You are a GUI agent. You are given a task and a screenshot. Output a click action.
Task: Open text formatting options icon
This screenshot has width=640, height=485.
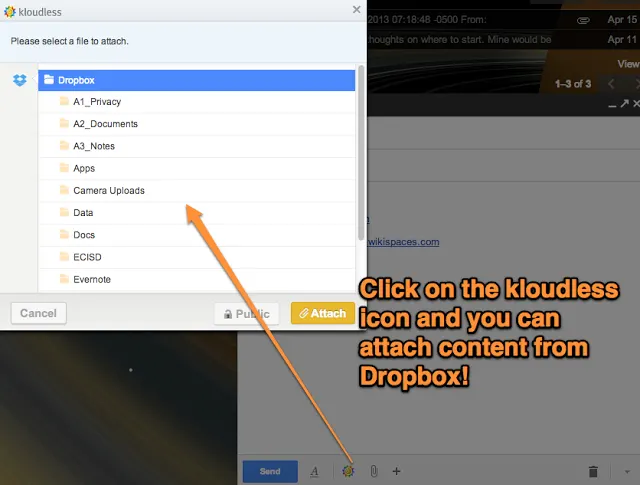point(314,472)
